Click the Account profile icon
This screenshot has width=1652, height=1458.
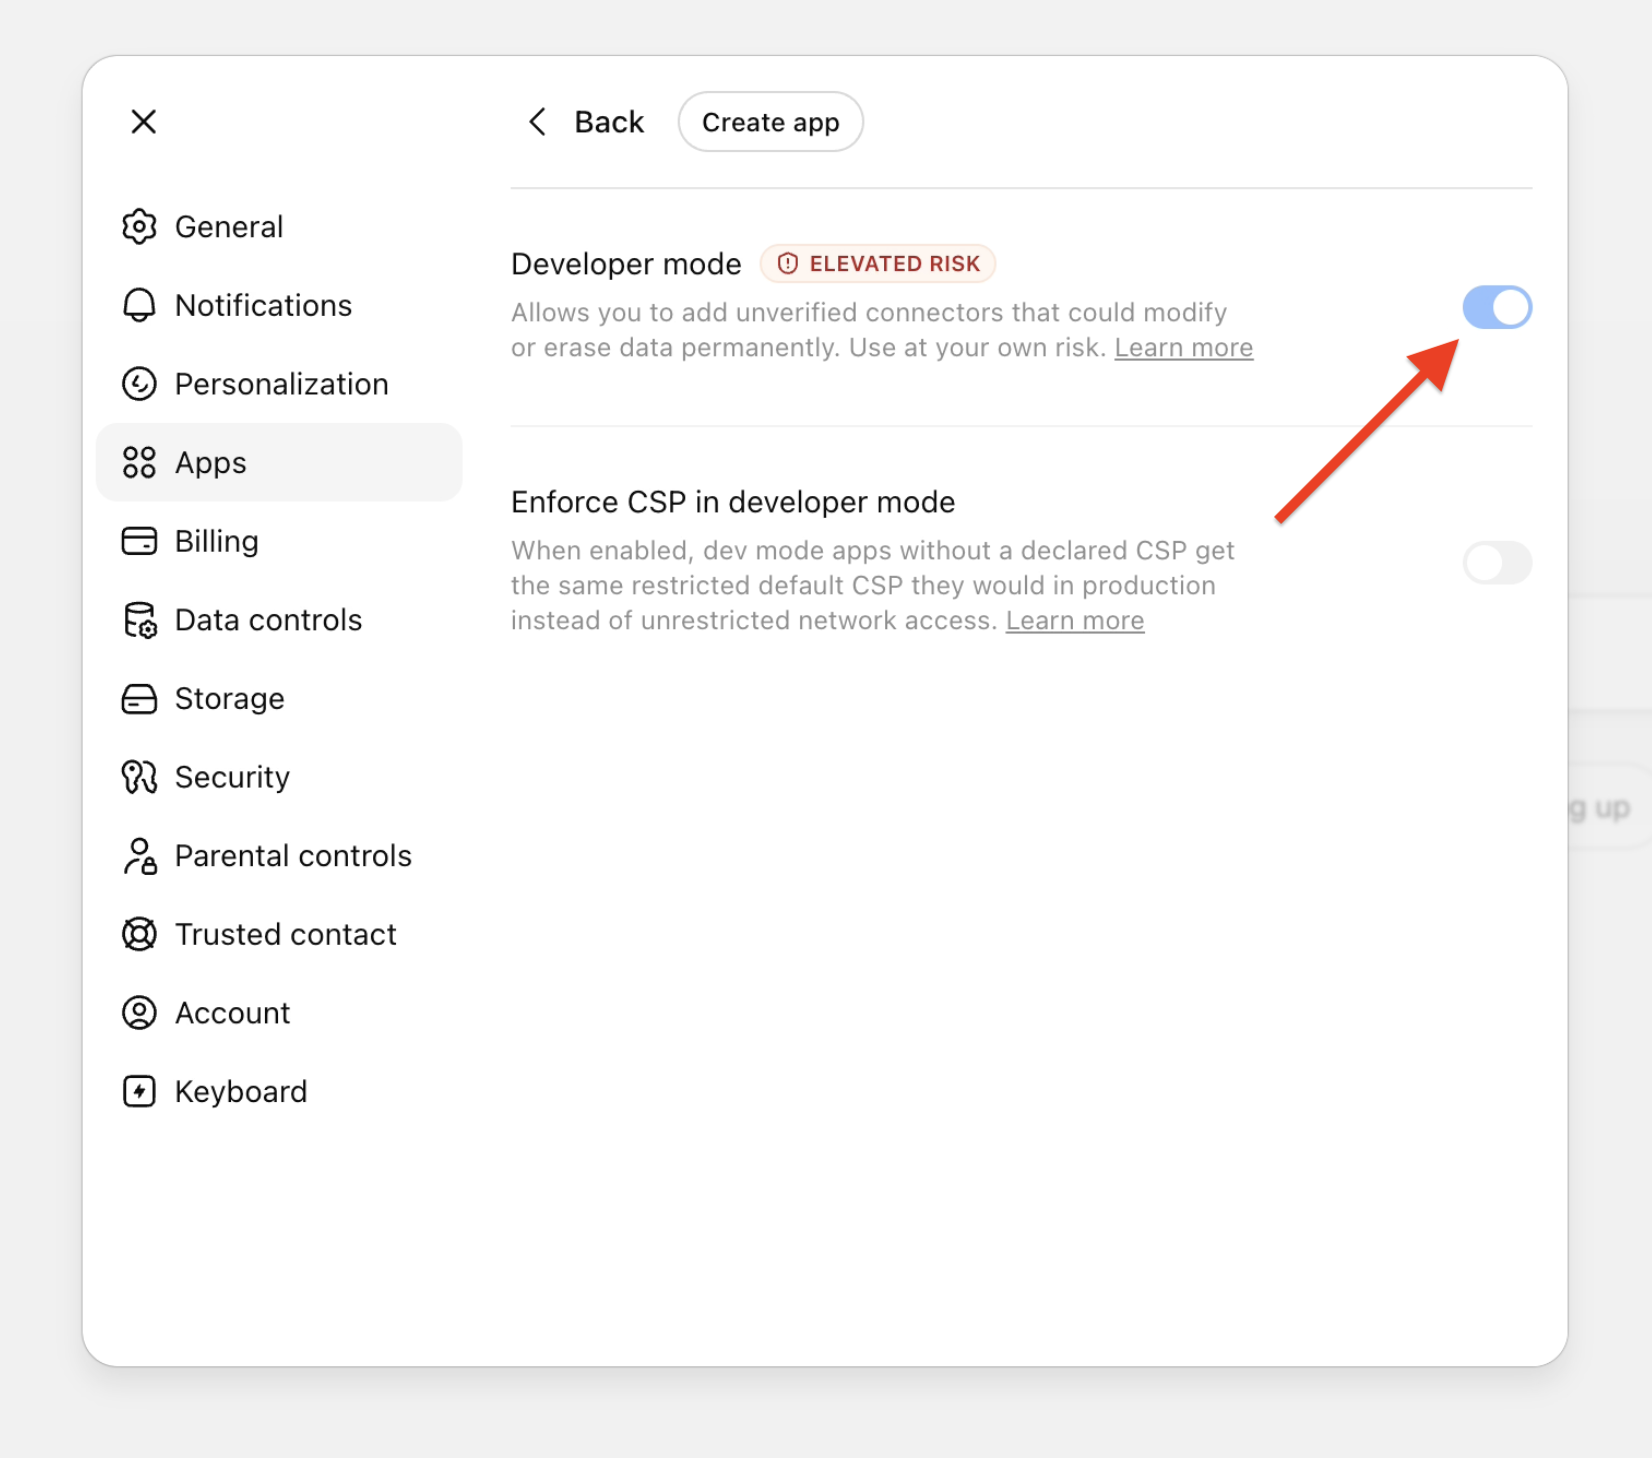[139, 1013]
